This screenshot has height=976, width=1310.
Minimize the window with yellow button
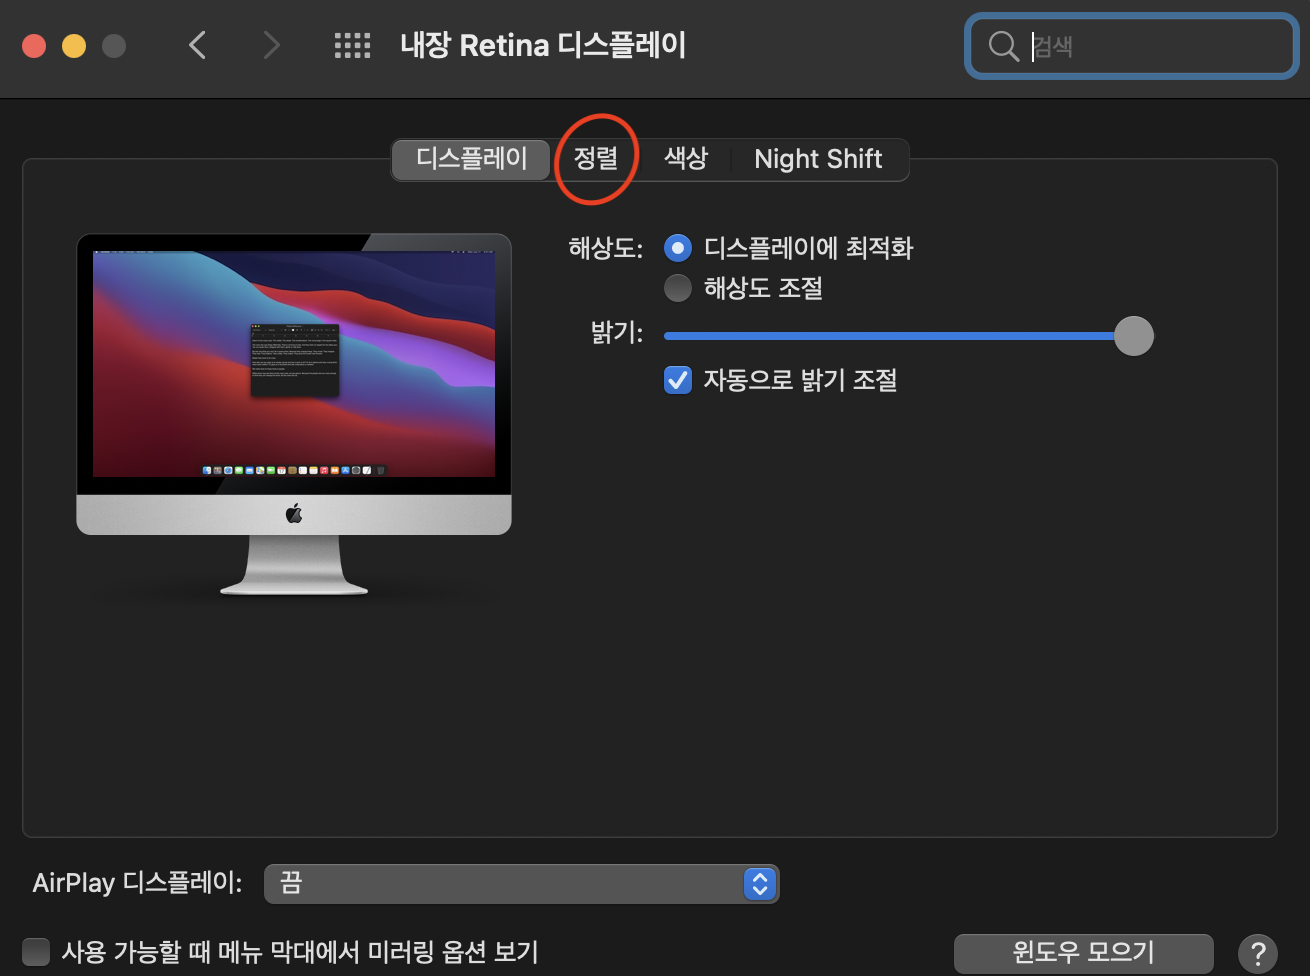(x=74, y=46)
